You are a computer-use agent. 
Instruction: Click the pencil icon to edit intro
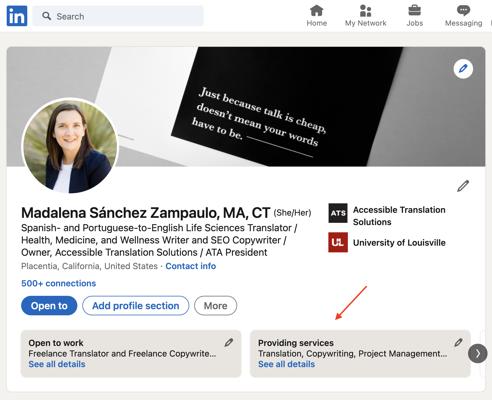point(463,186)
